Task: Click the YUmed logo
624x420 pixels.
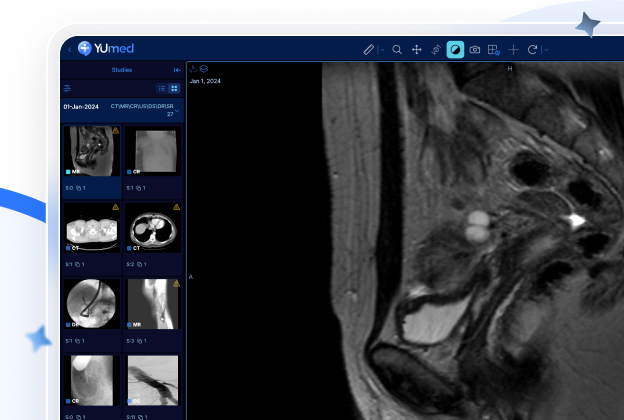Action: 106,48
